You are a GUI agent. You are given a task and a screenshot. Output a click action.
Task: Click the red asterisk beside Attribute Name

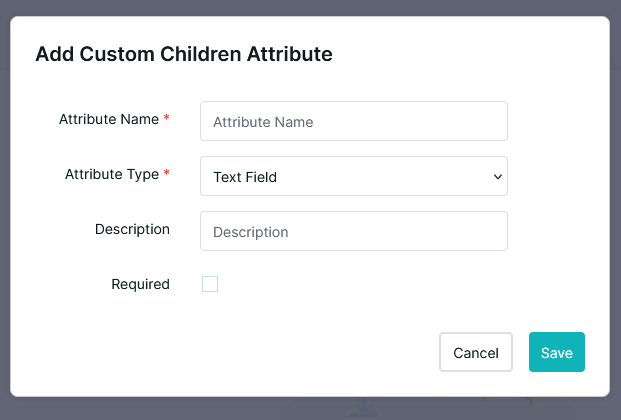pos(166,120)
